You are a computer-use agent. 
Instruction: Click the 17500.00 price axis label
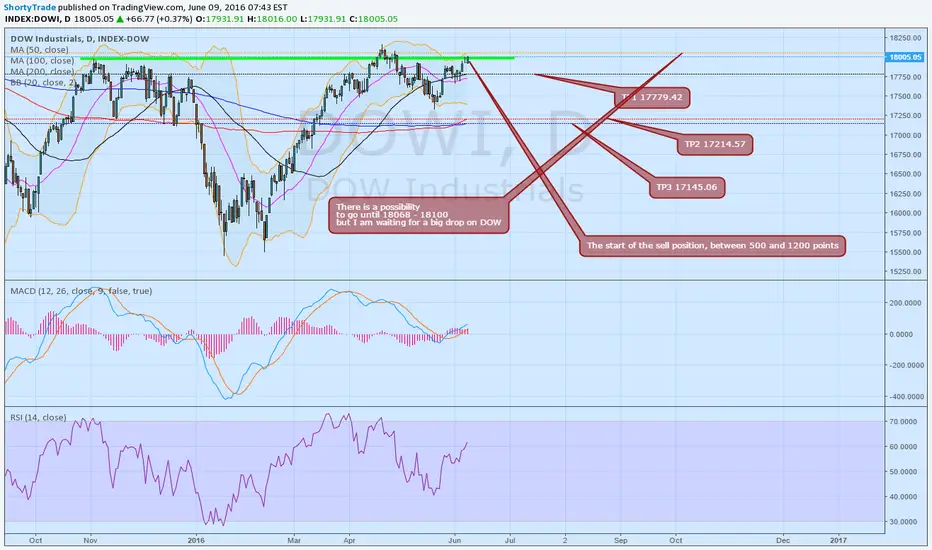pos(905,96)
